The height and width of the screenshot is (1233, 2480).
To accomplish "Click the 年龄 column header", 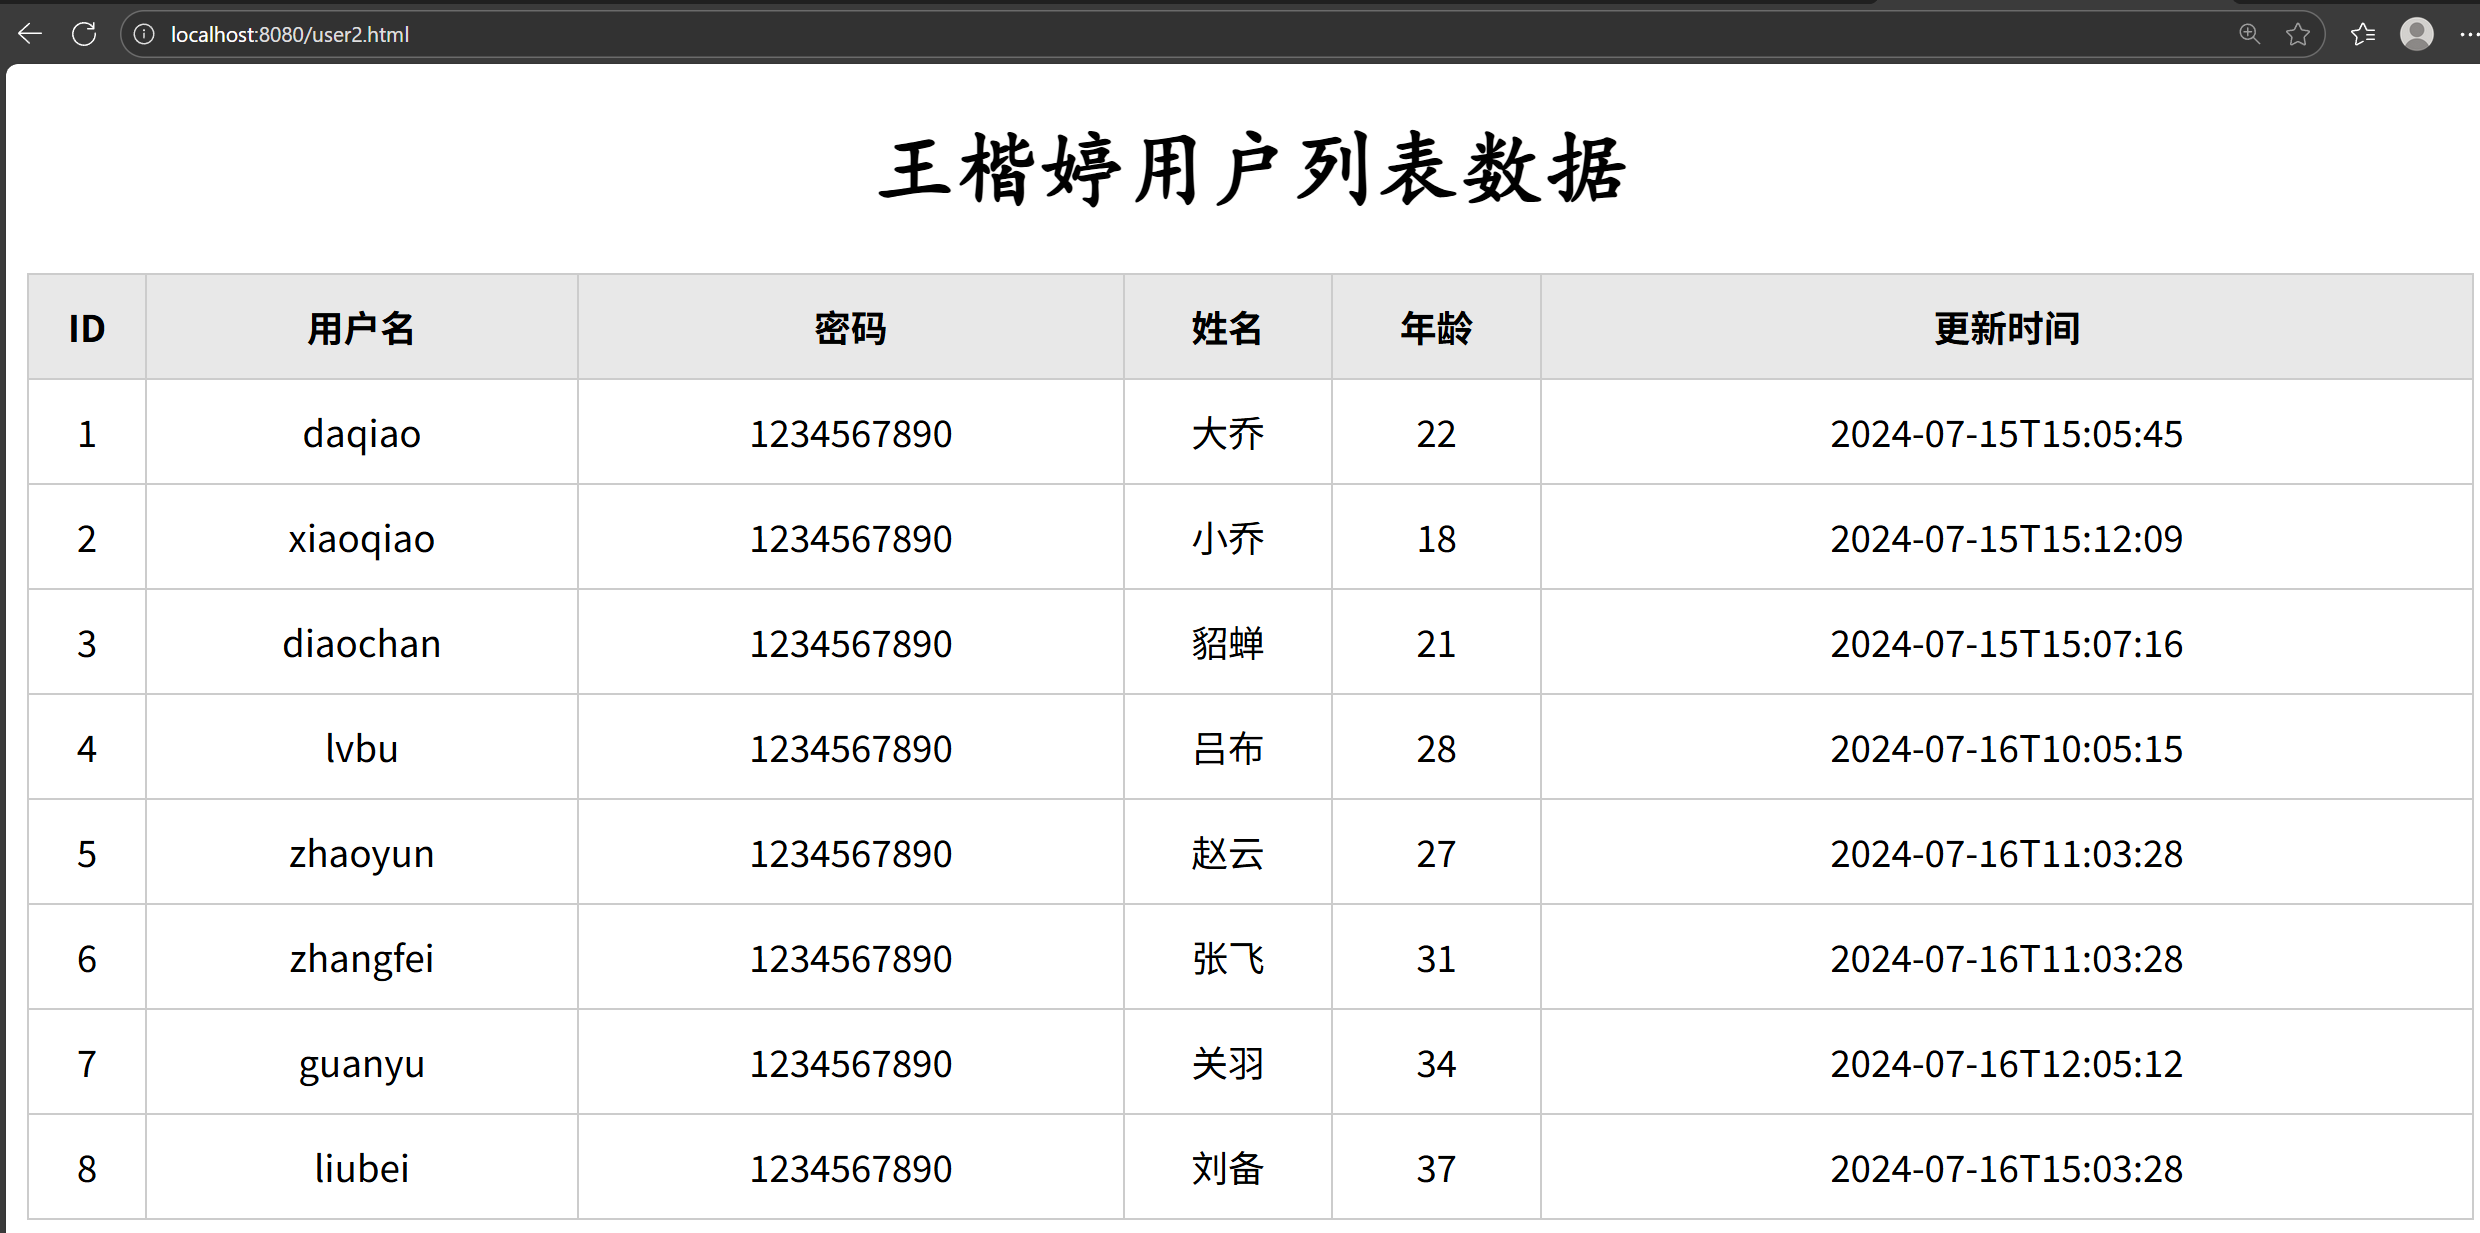I will click(x=1436, y=328).
